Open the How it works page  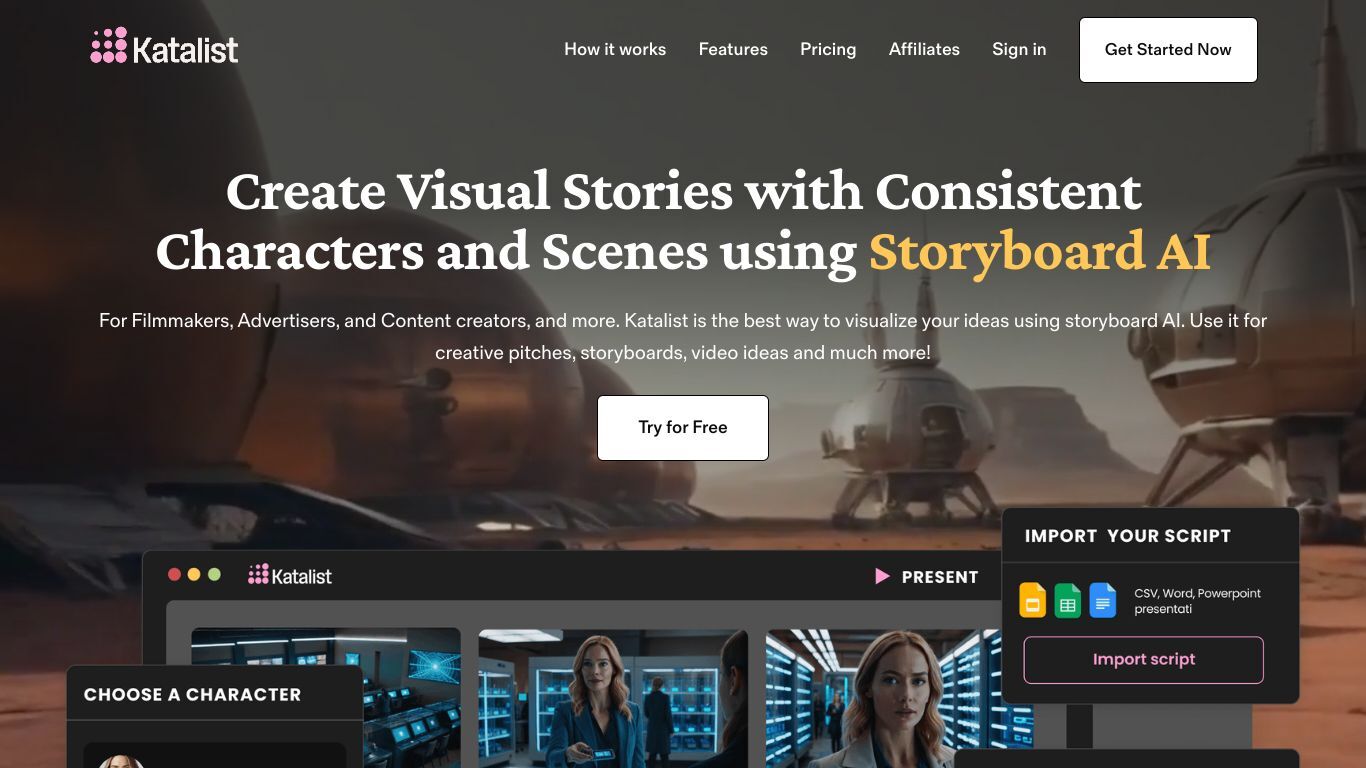click(615, 49)
